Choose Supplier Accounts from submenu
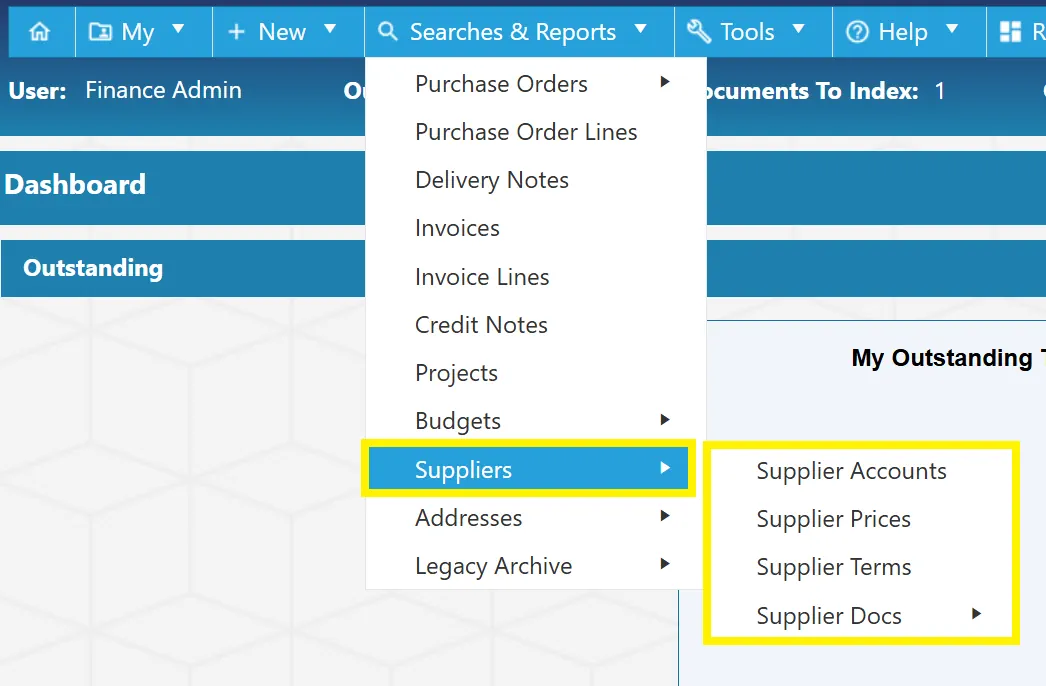1046x686 pixels. (x=861, y=471)
